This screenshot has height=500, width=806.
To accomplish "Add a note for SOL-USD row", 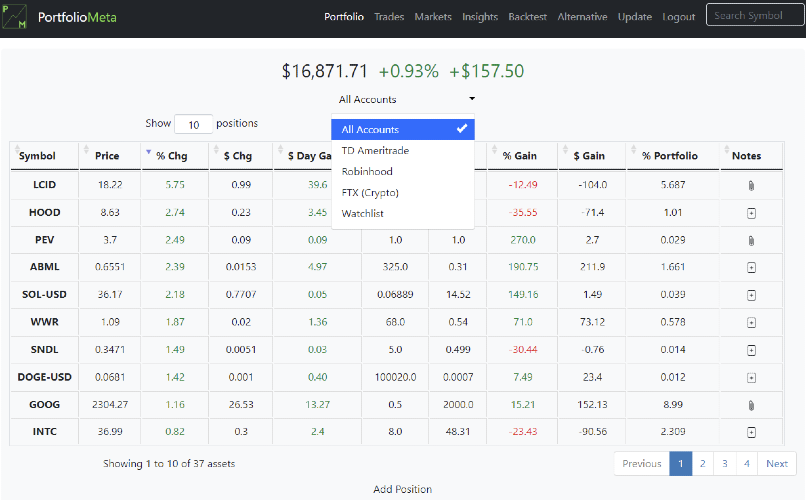I will (x=751, y=295).
